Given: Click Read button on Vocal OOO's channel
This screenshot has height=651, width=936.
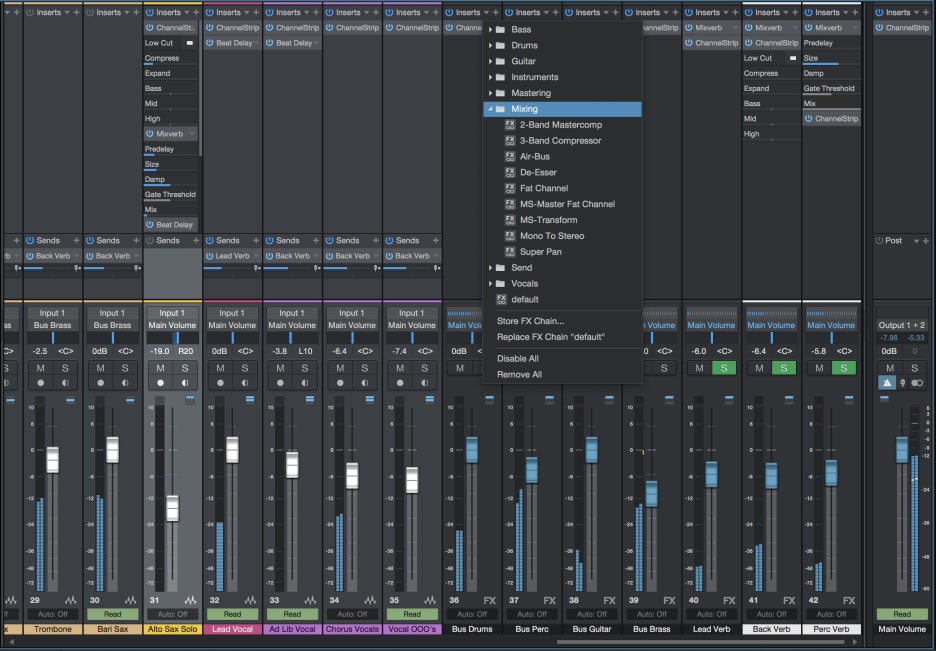Looking at the screenshot, I should click(x=412, y=614).
